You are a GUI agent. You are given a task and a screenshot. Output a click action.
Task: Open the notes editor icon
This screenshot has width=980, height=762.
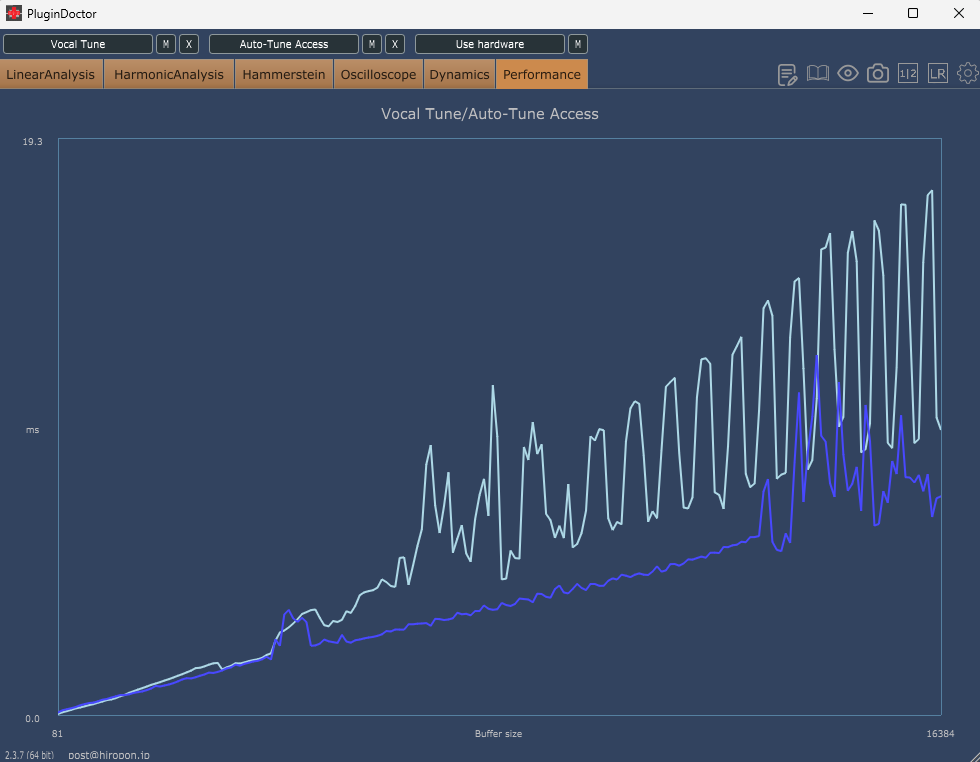pyautogui.click(x=788, y=74)
